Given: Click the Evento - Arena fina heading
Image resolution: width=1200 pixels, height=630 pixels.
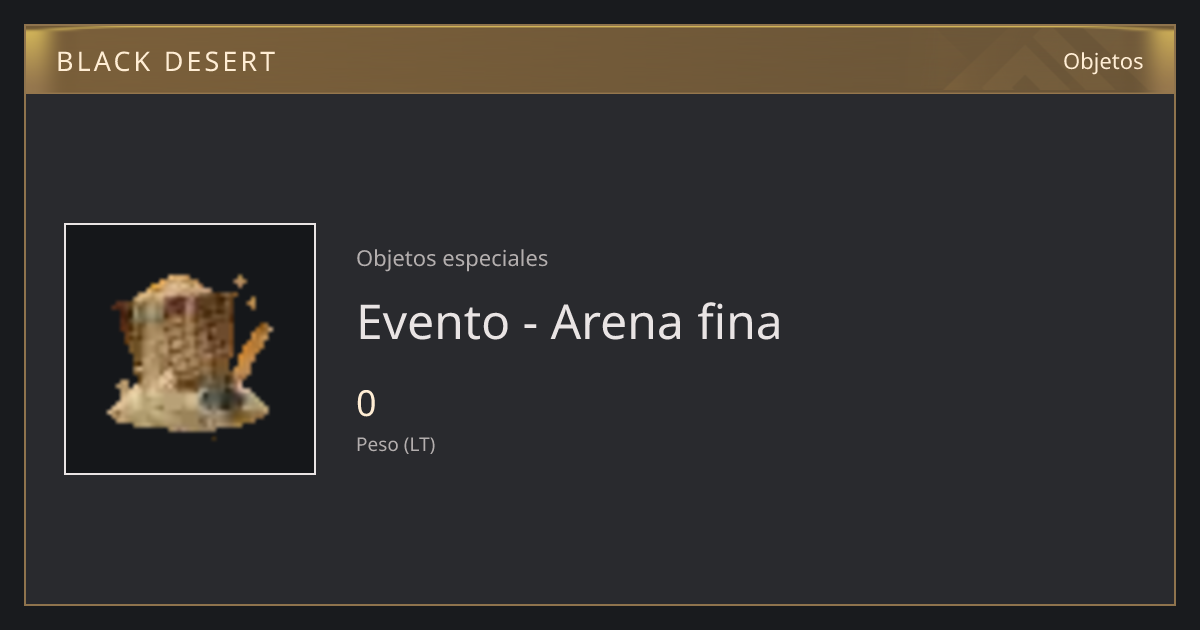Looking at the screenshot, I should [x=569, y=322].
